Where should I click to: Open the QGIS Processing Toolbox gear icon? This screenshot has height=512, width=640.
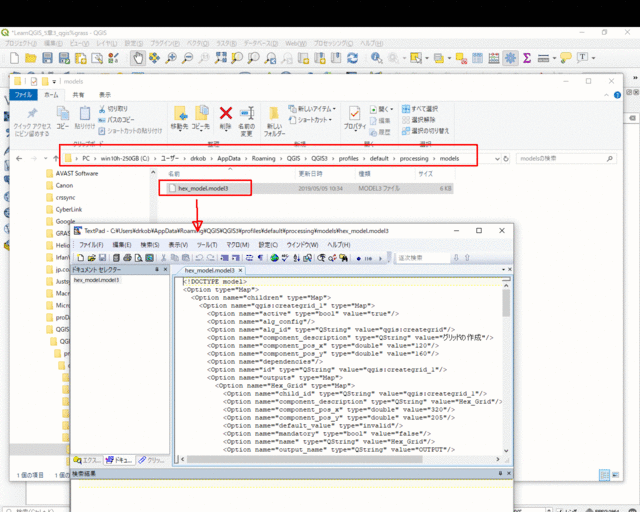(510, 58)
